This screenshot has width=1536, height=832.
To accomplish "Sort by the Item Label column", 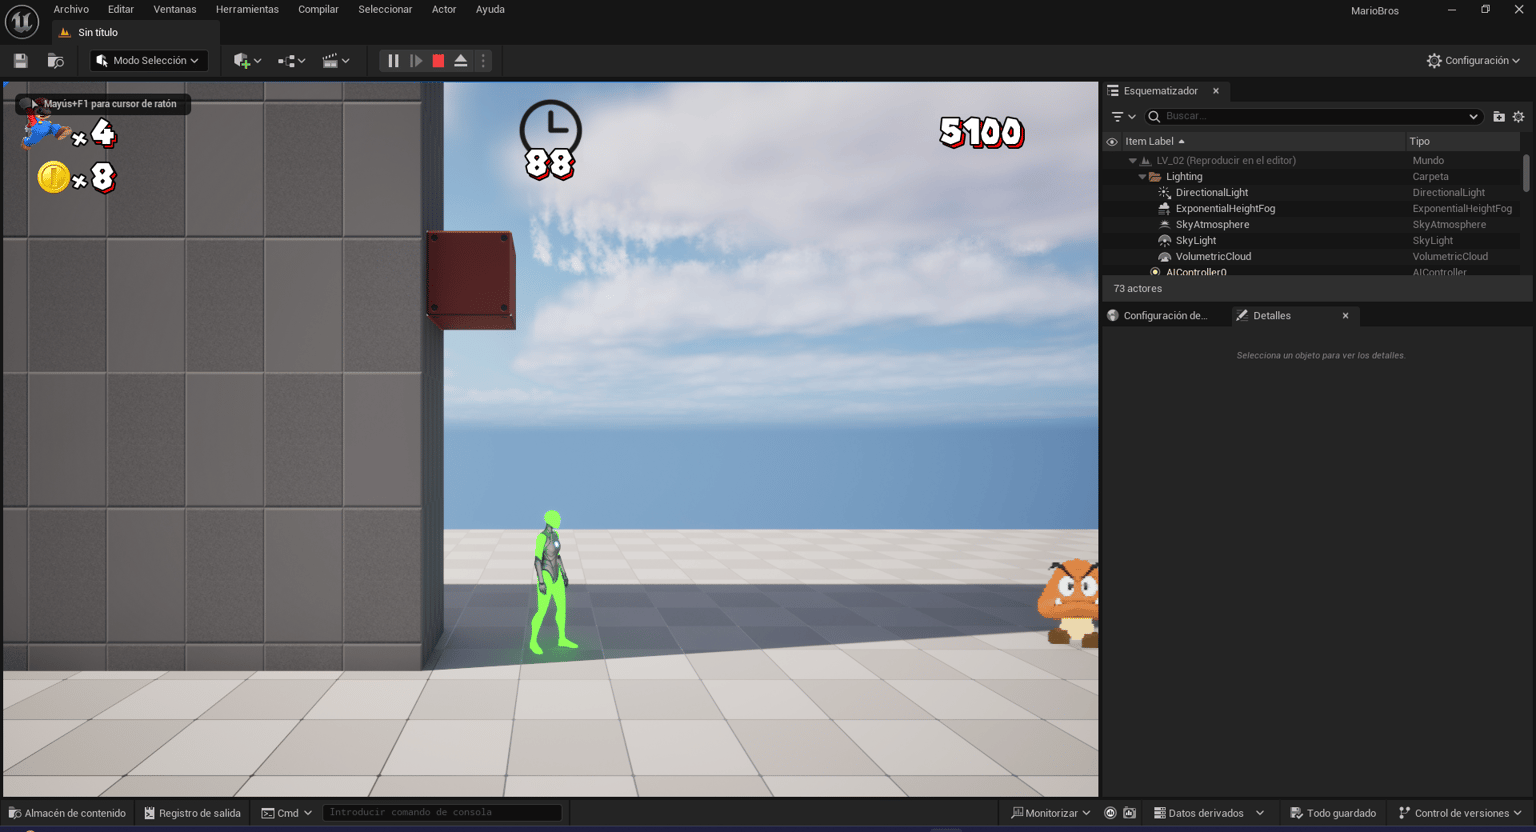I will pos(1263,142).
